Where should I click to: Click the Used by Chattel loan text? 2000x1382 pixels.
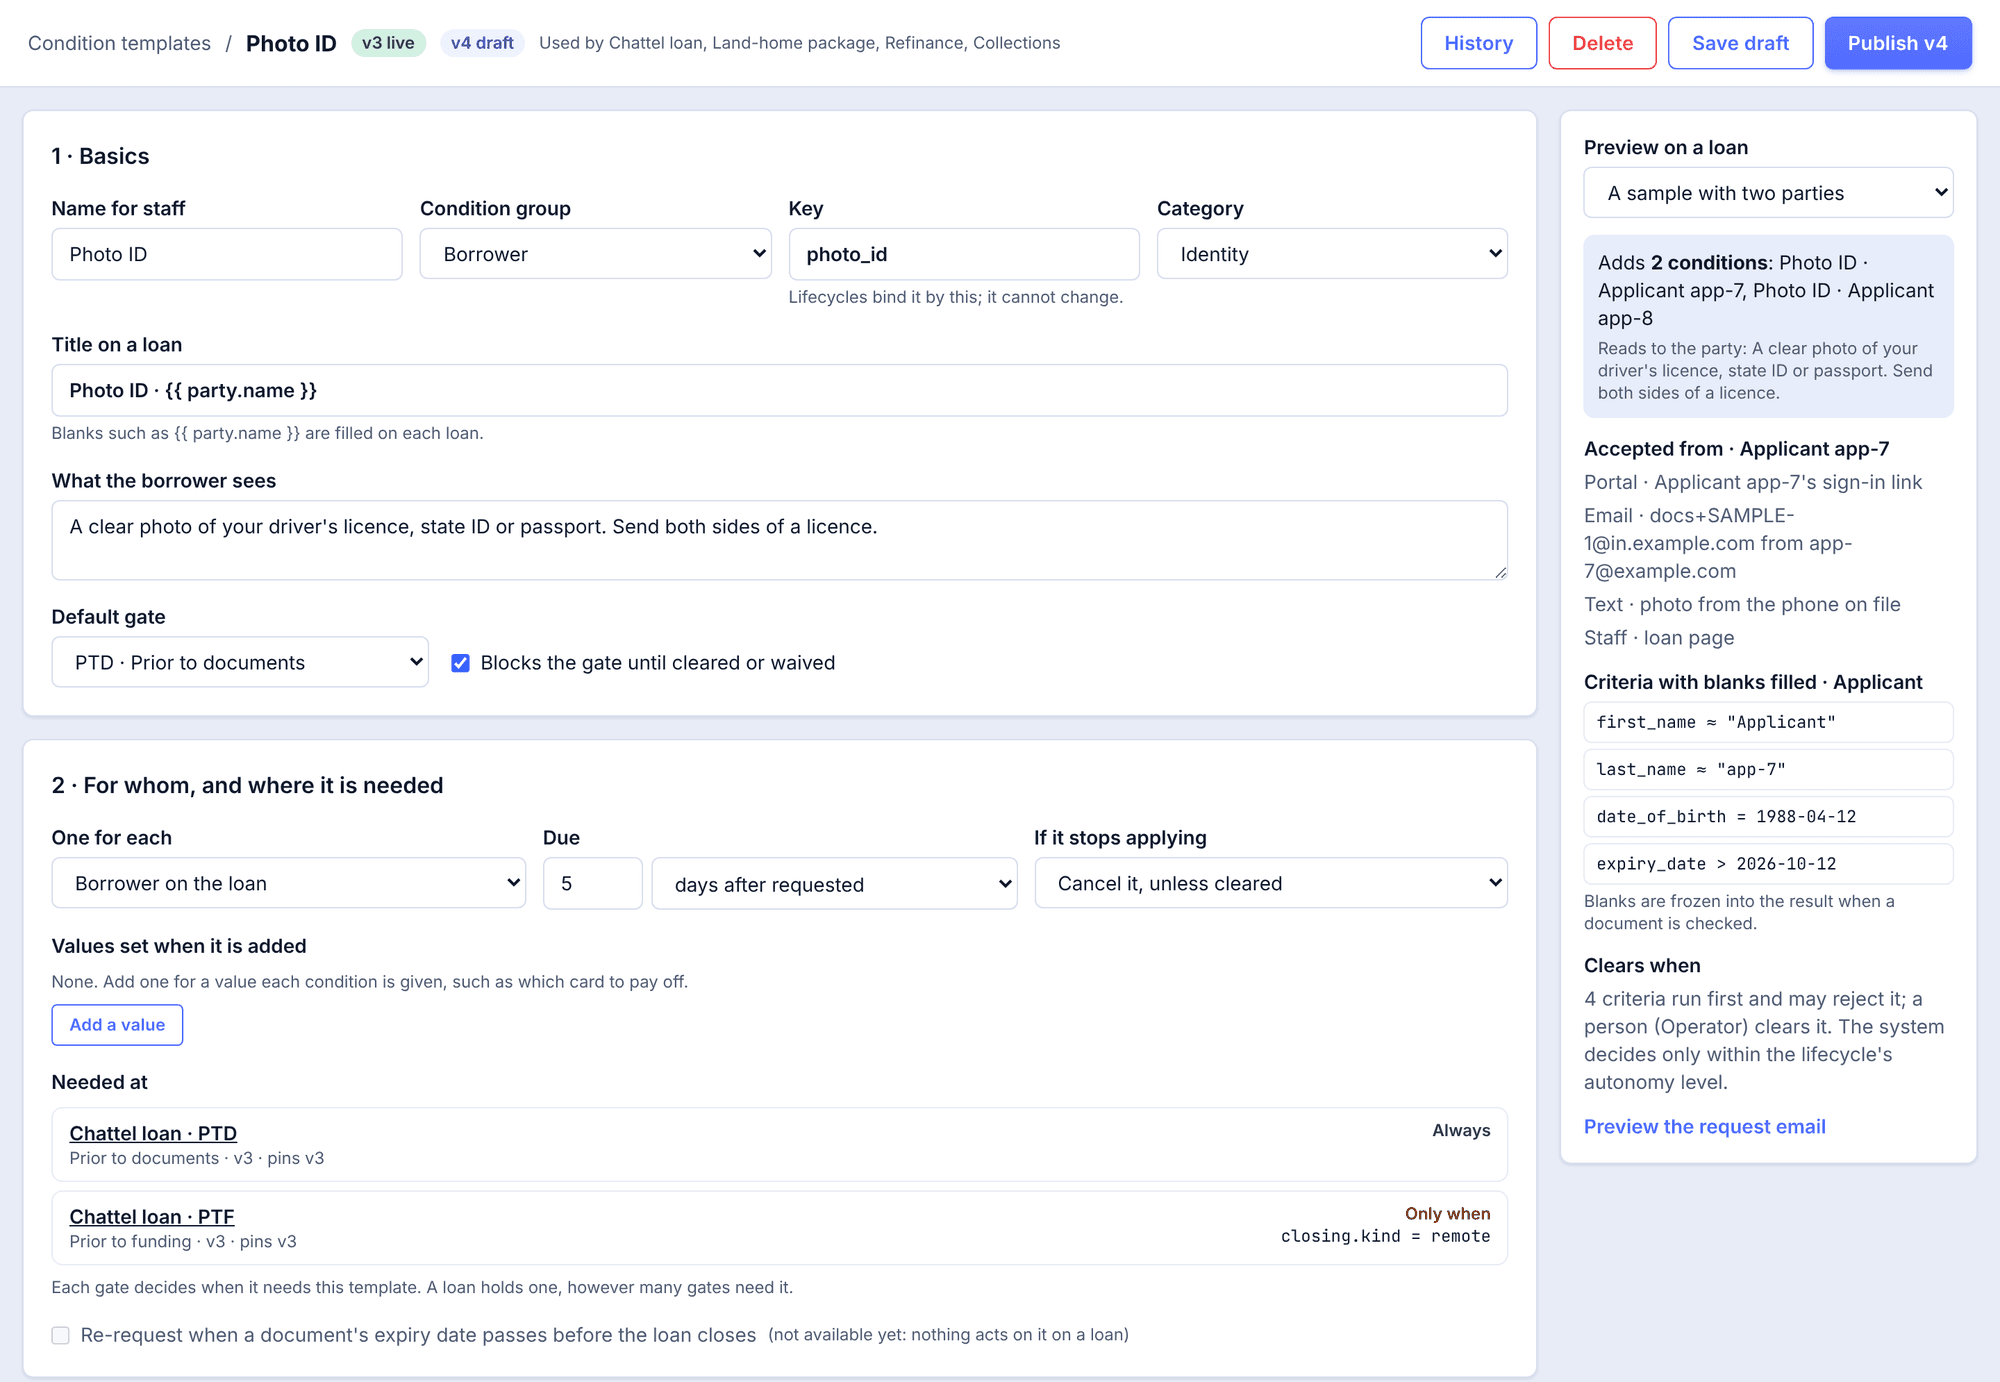[x=799, y=43]
